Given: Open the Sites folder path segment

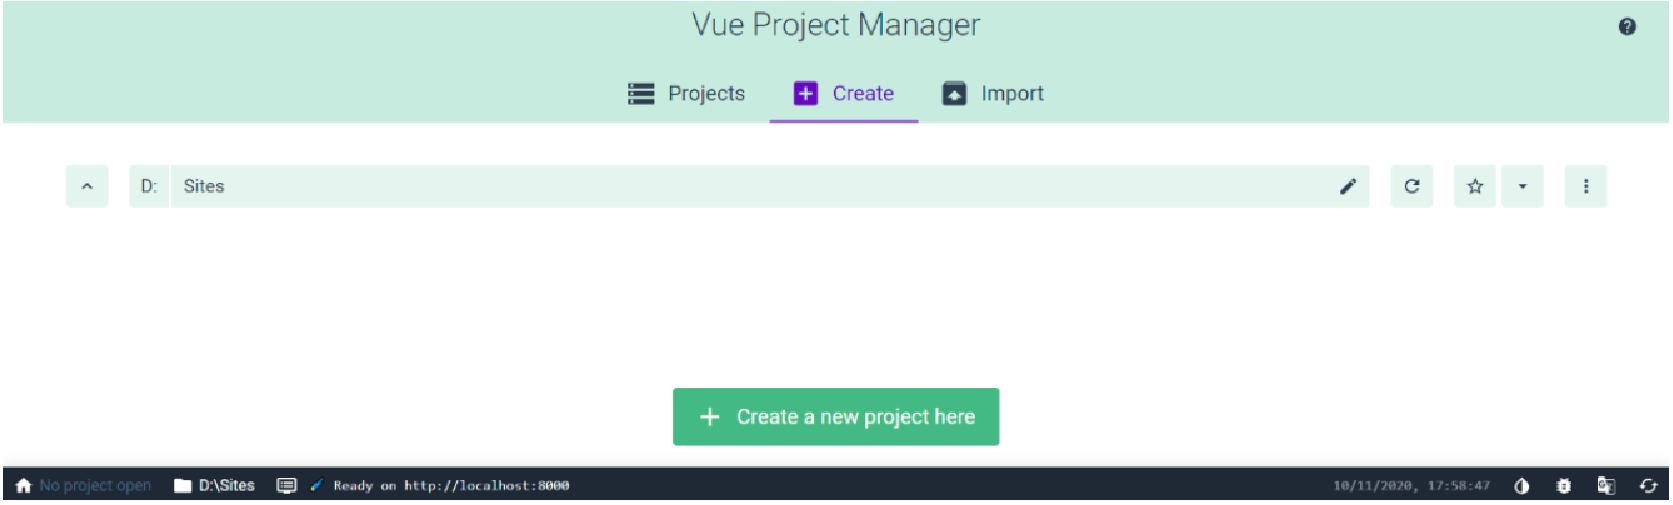Looking at the screenshot, I should coord(204,186).
